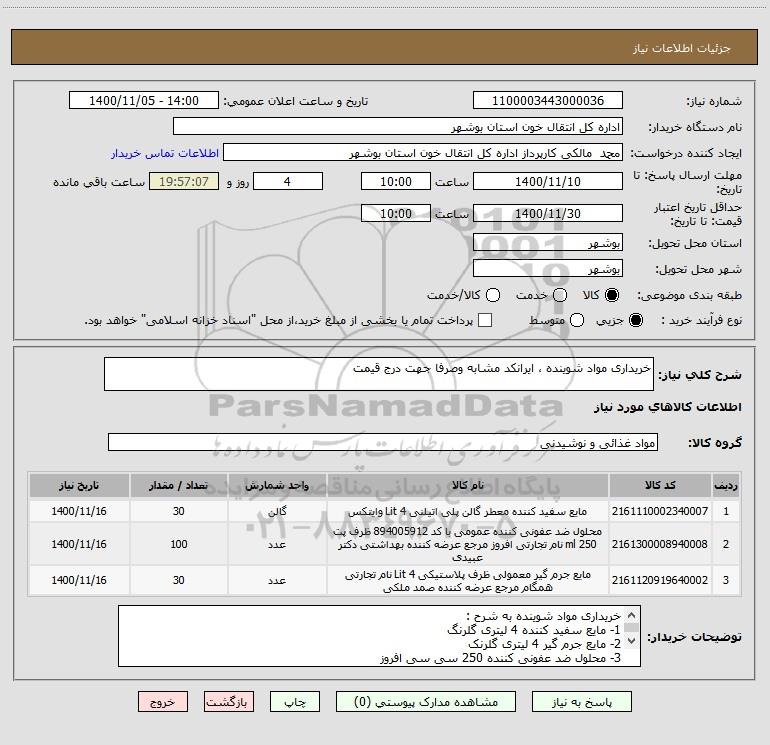Click the ردیف column header
Viewport: 770px width, 745px height.
[726, 485]
